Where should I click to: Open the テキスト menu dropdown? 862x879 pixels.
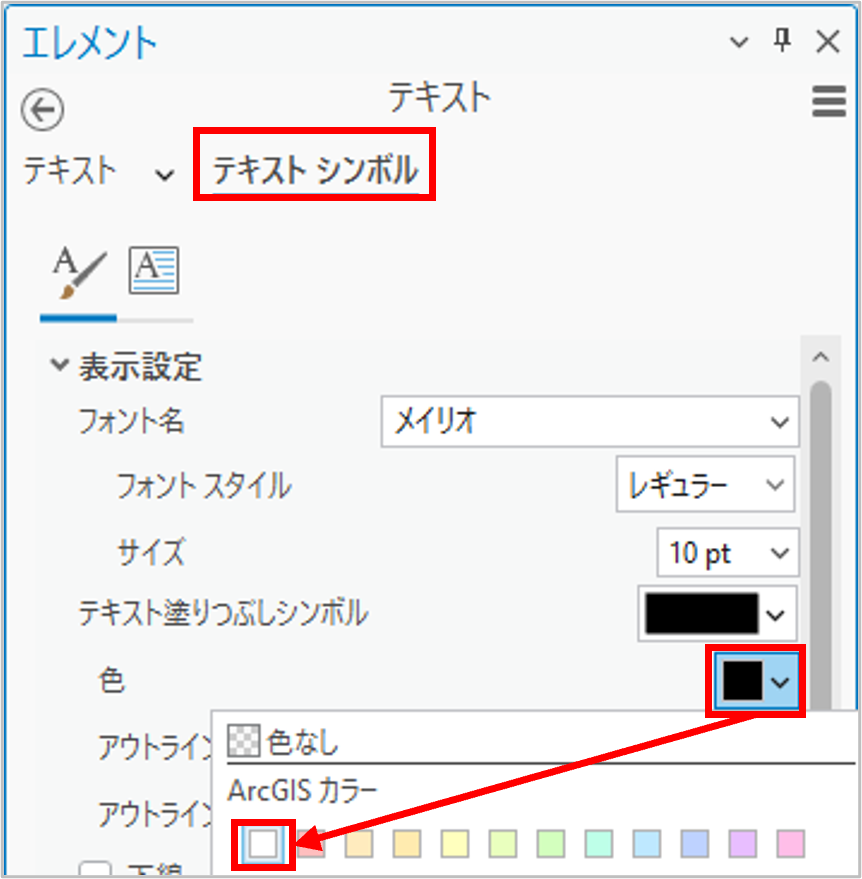point(98,172)
